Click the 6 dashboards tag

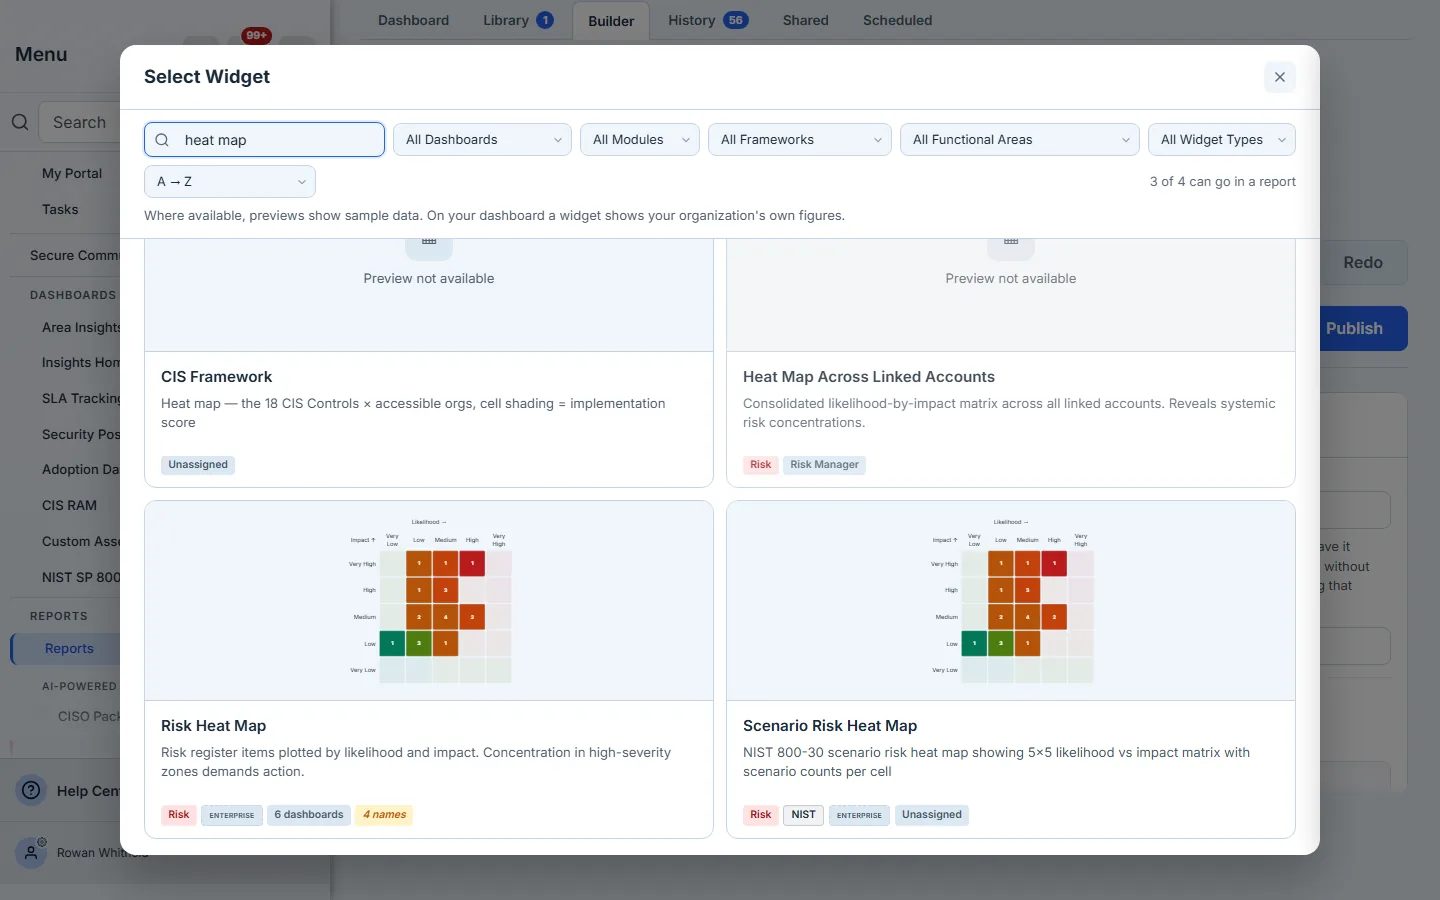[309, 815]
